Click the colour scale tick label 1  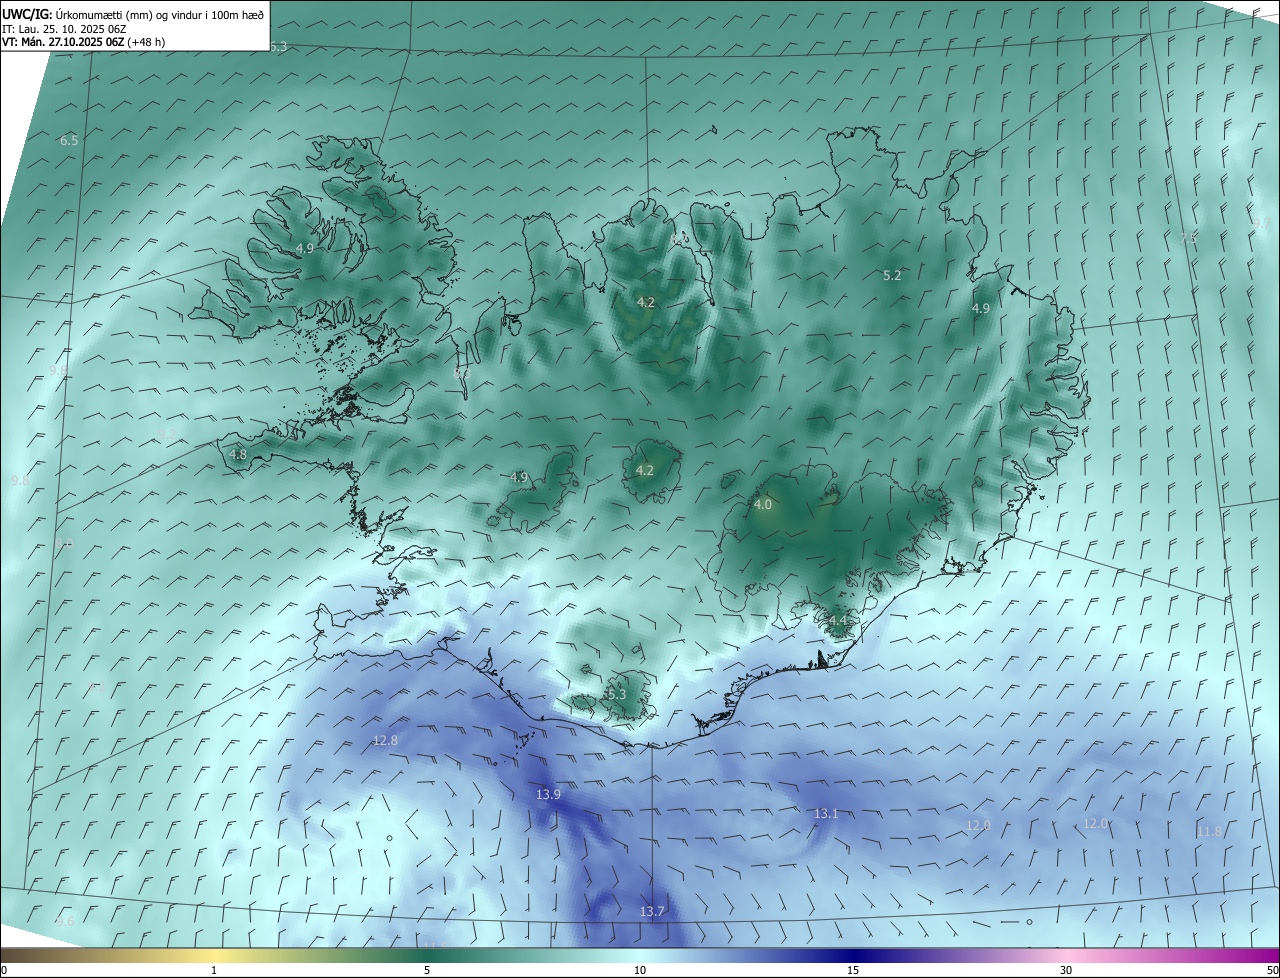click(x=214, y=970)
